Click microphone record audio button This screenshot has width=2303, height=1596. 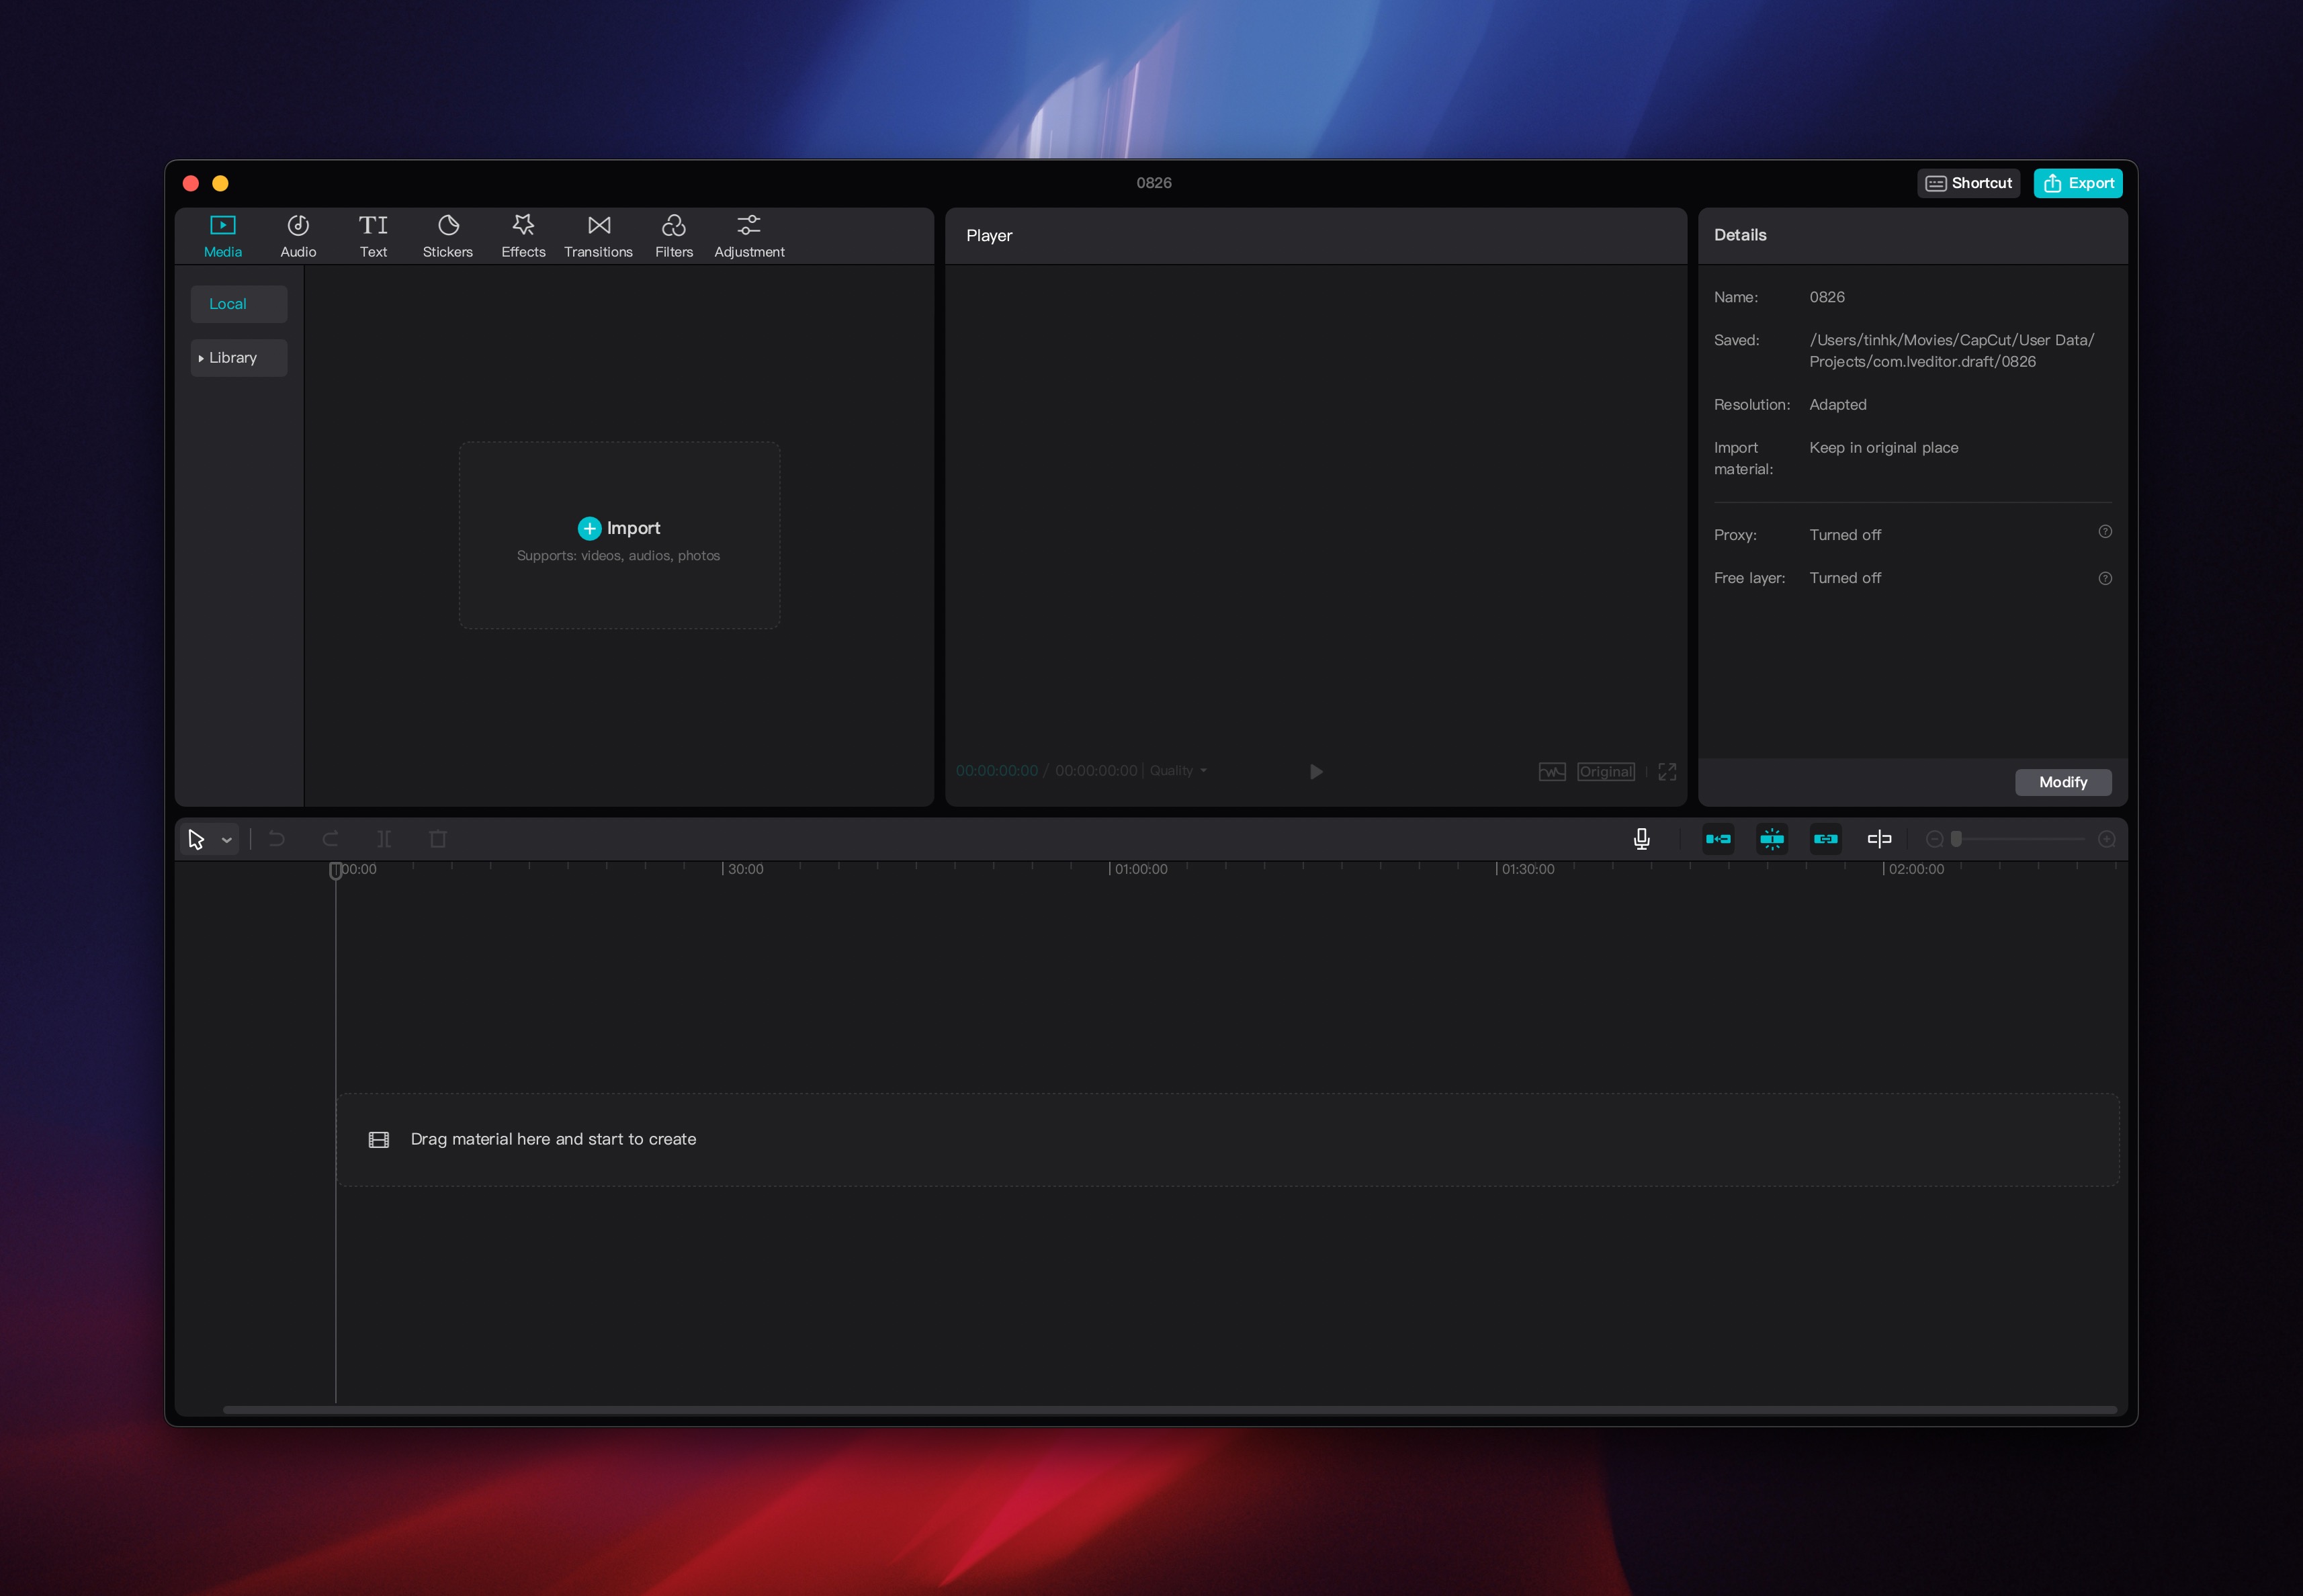1641,838
